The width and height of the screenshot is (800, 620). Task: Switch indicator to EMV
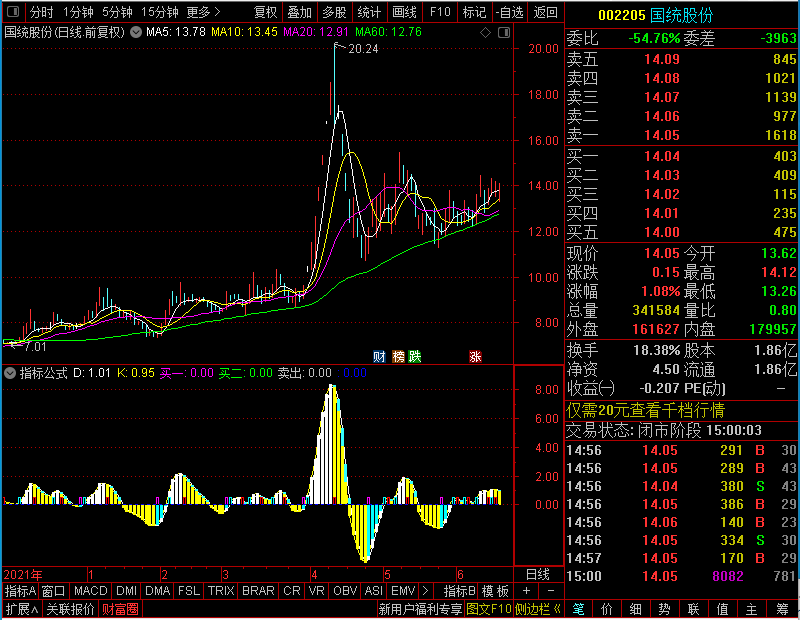403,591
